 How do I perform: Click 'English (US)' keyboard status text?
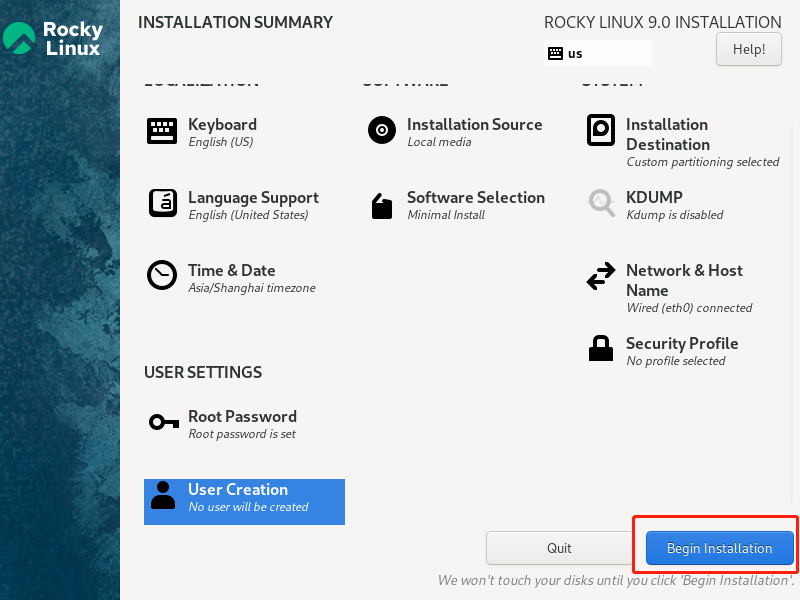pos(221,142)
